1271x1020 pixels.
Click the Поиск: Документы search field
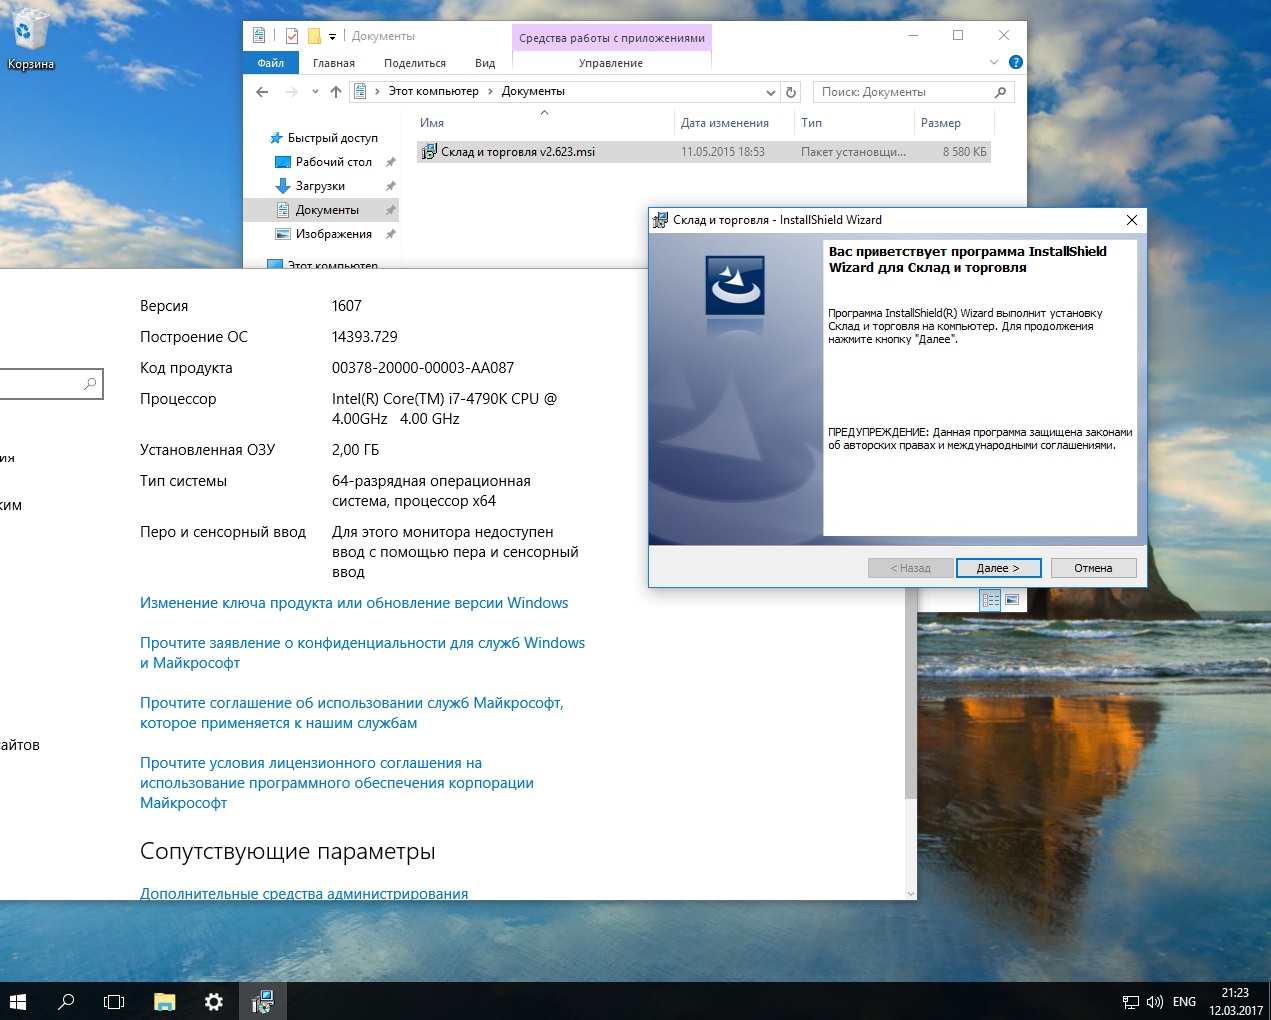[x=903, y=92]
